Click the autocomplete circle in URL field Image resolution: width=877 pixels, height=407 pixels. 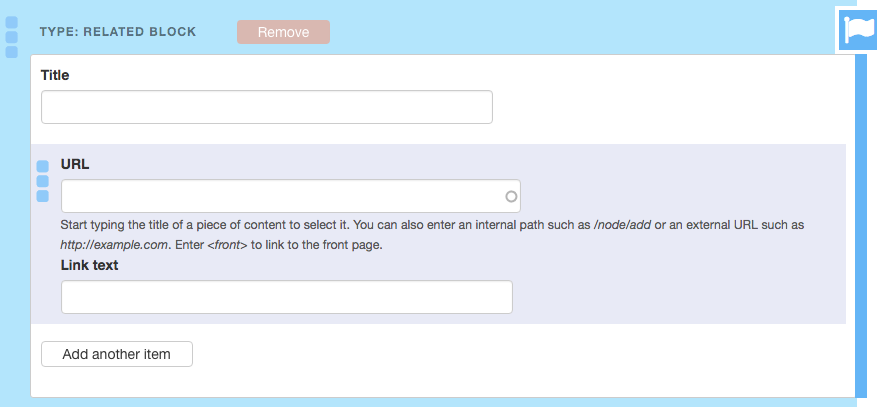pyautogui.click(x=511, y=196)
